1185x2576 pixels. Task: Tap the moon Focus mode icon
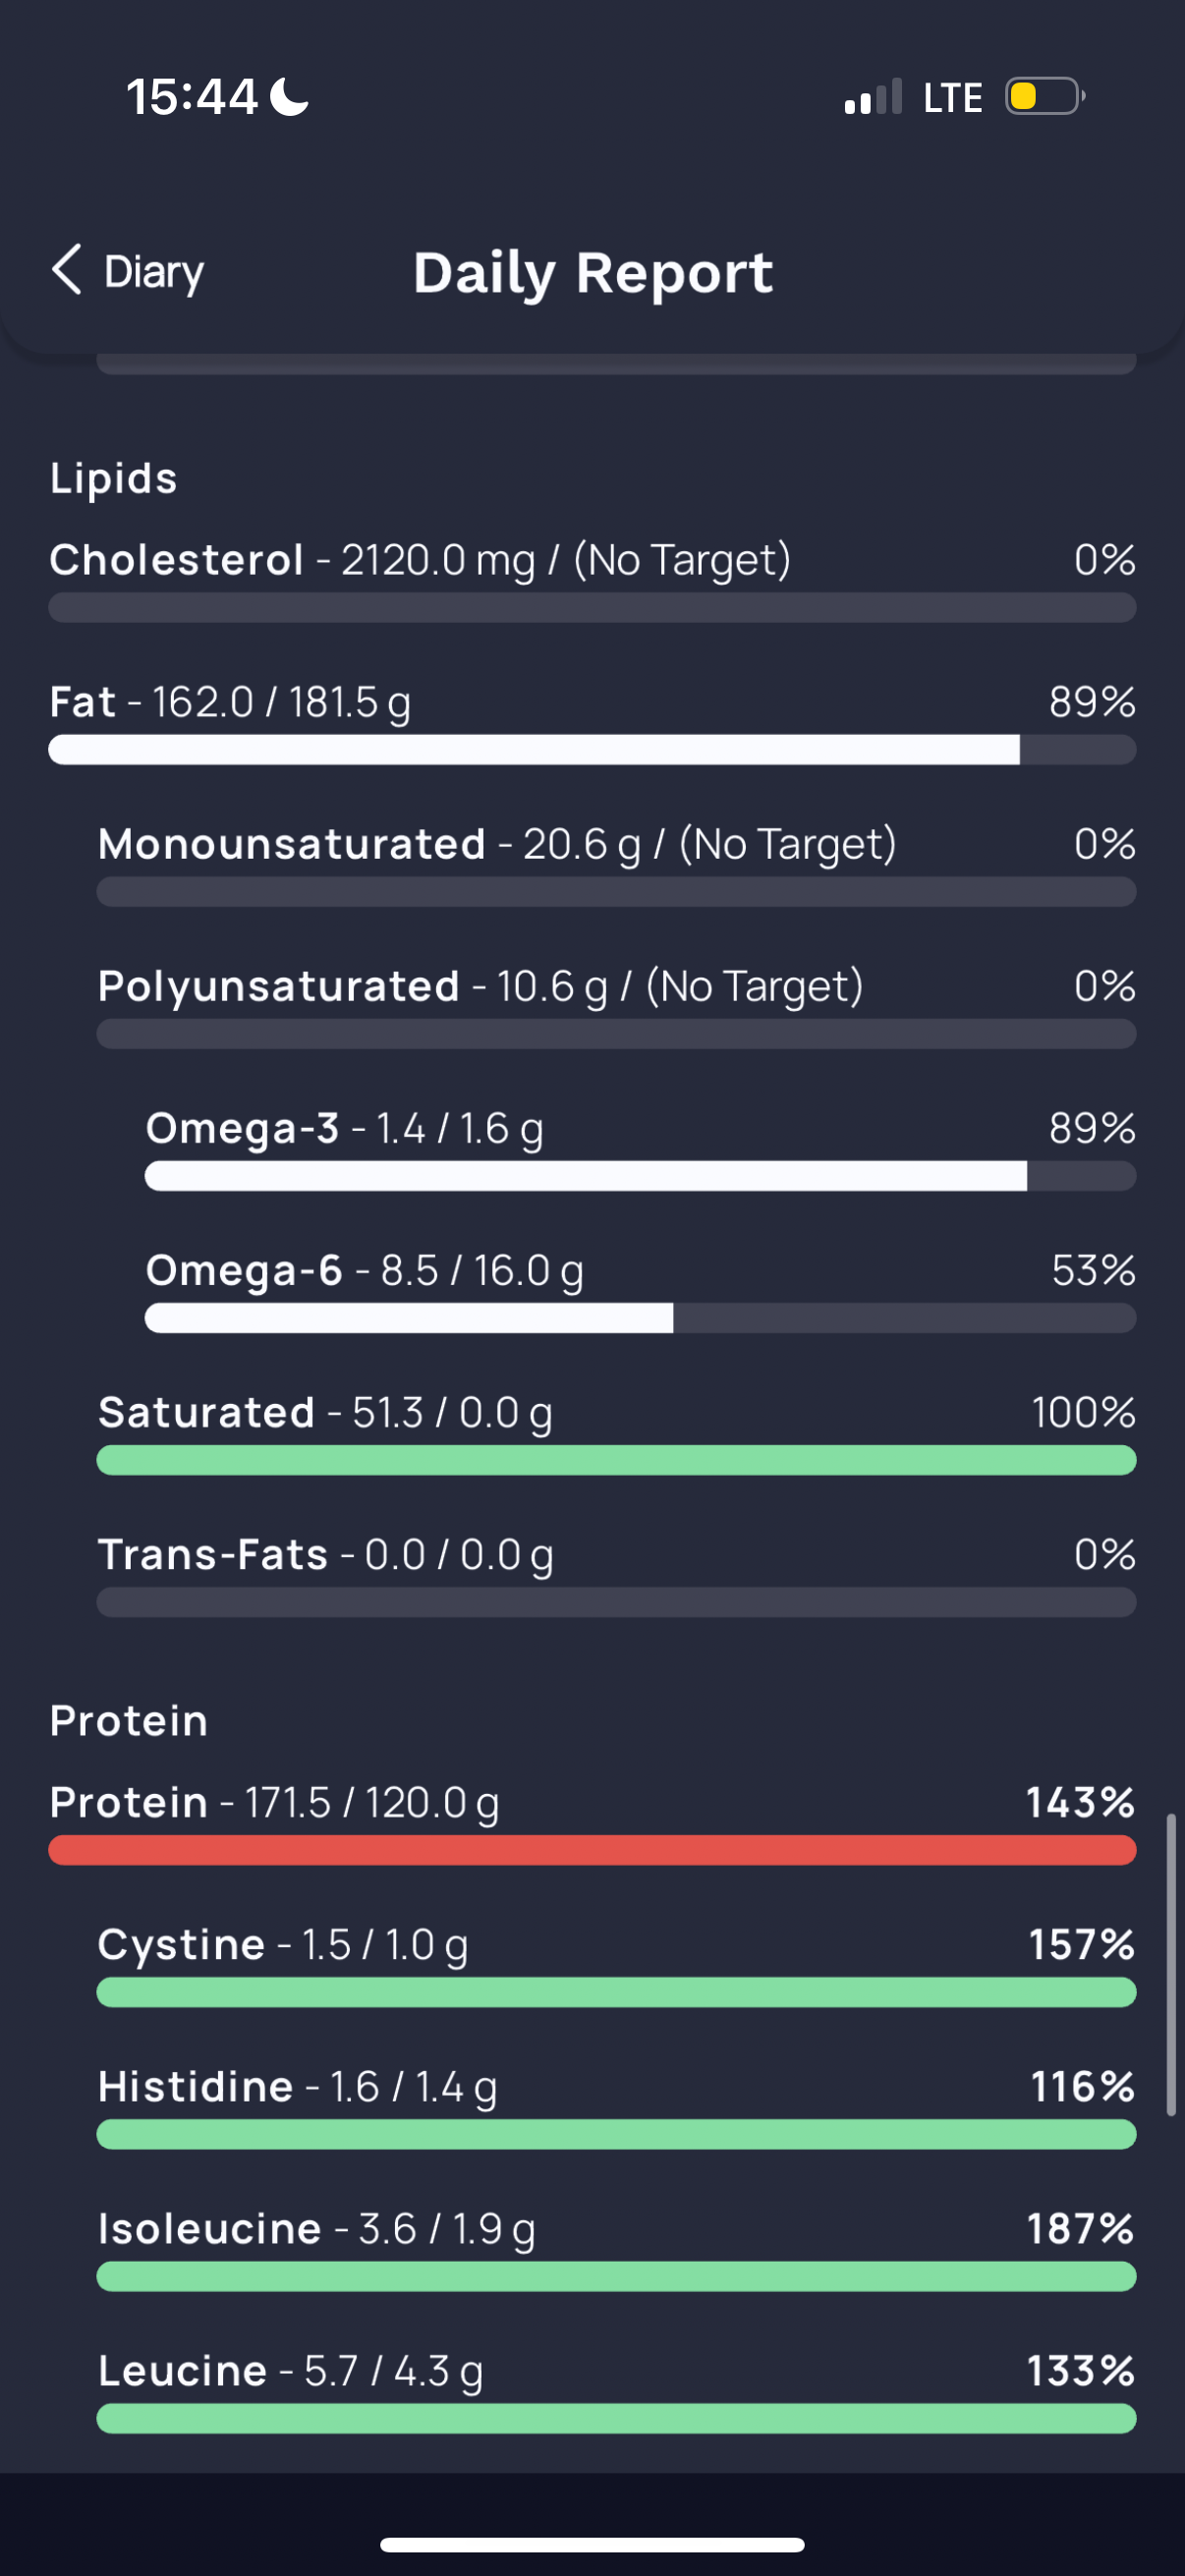[290, 97]
